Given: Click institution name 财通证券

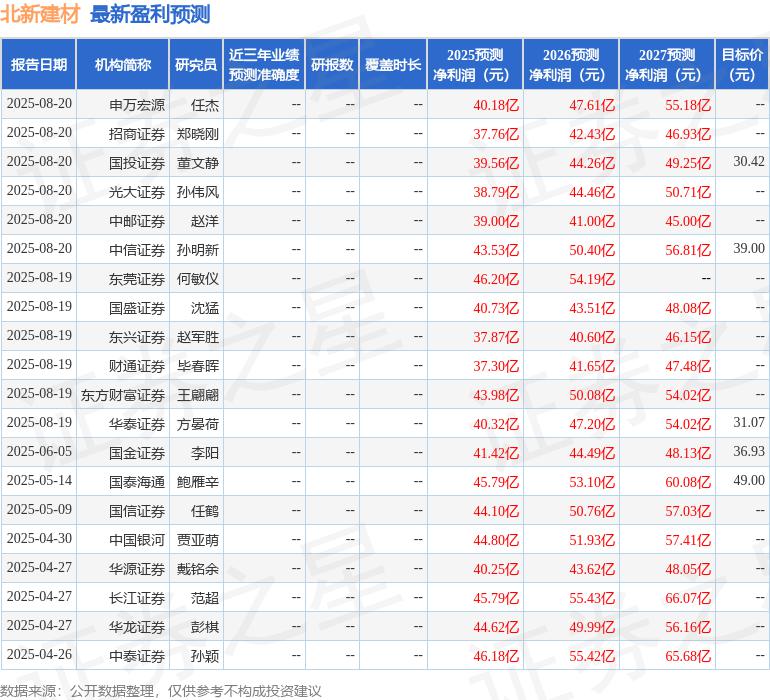Looking at the screenshot, I should [137, 365].
